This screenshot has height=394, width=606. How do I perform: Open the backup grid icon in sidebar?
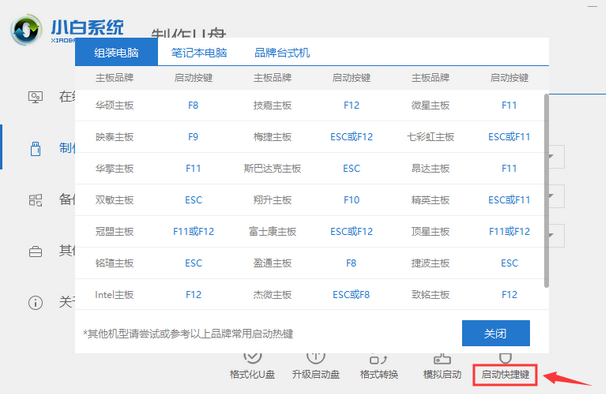click(35, 200)
